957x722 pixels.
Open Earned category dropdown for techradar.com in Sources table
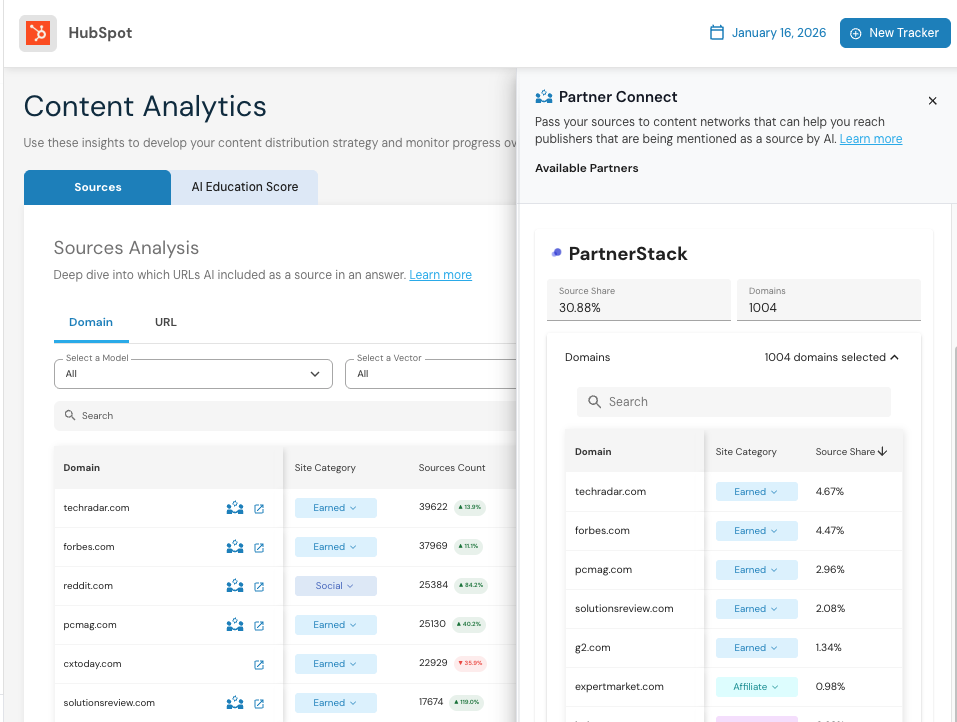click(x=336, y=508)
